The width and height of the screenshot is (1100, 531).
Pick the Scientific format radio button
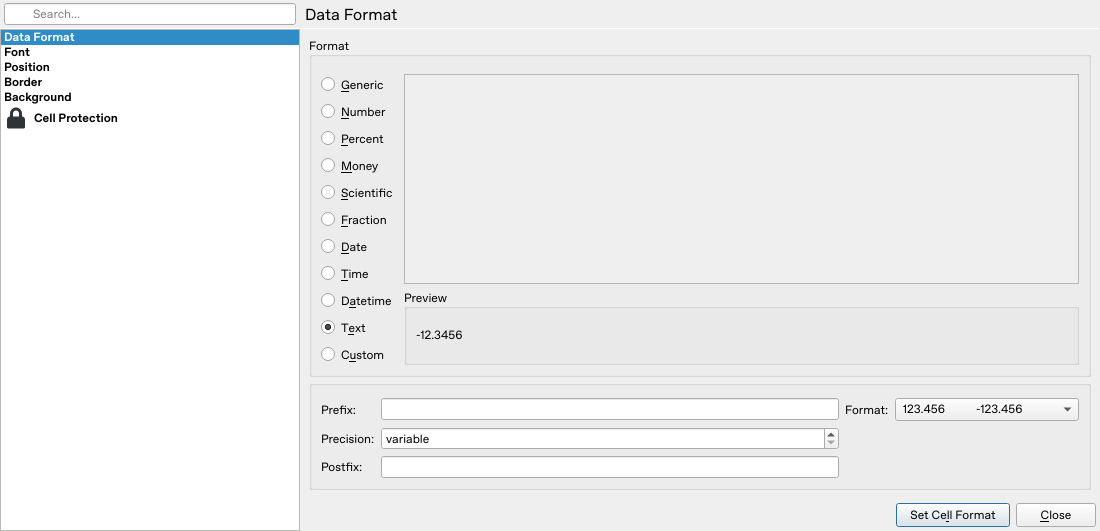(328, 192)
